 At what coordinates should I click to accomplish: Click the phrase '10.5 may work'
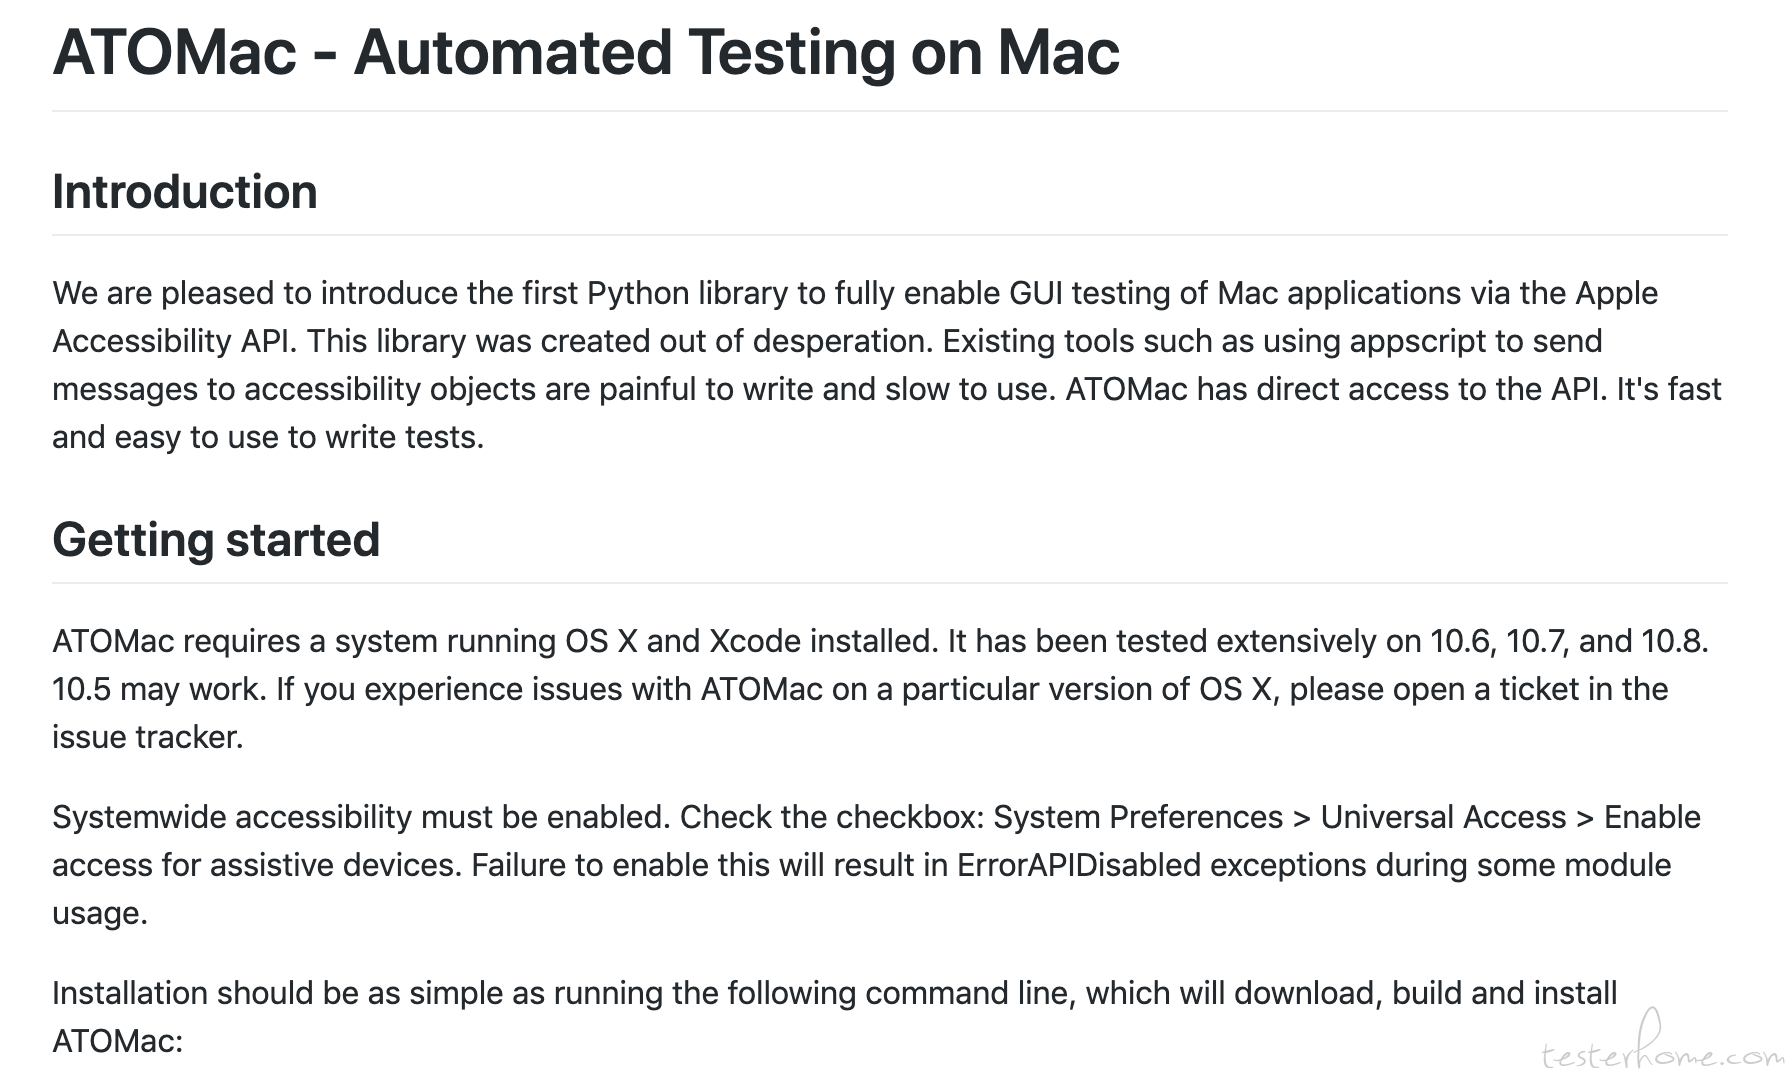[x=159, y=689]
